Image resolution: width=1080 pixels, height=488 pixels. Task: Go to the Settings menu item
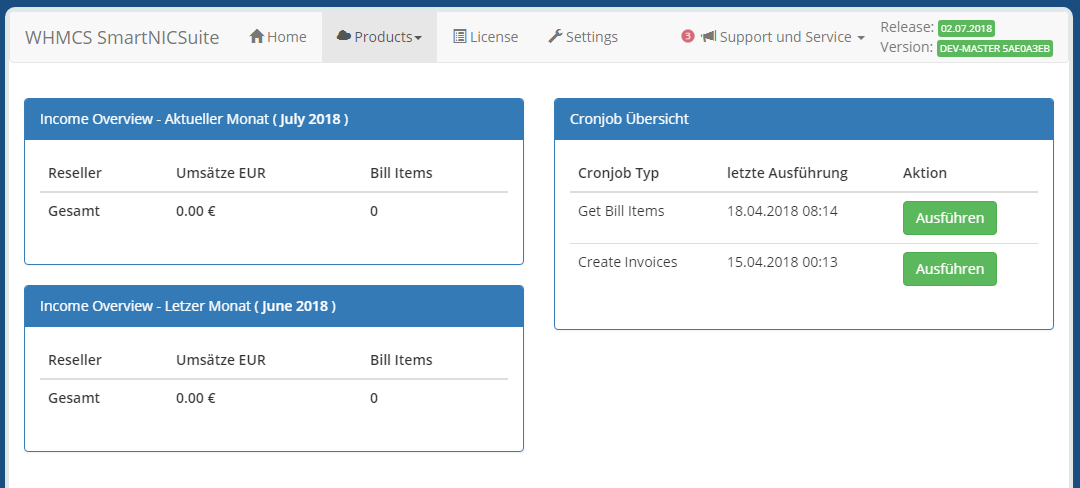[x=583, y=37]
